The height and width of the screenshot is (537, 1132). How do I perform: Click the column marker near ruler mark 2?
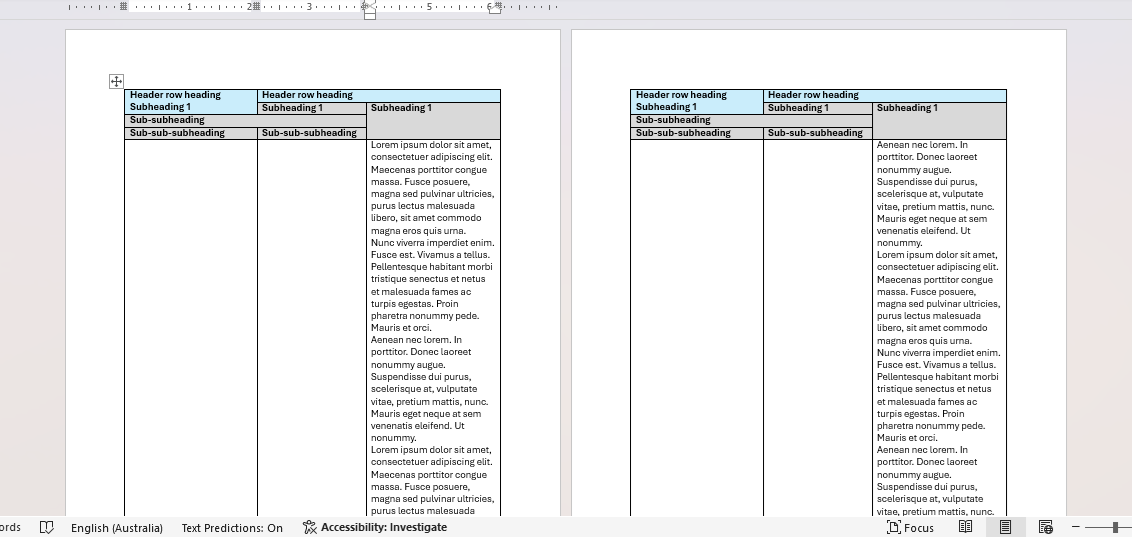(x=256, y=6)
